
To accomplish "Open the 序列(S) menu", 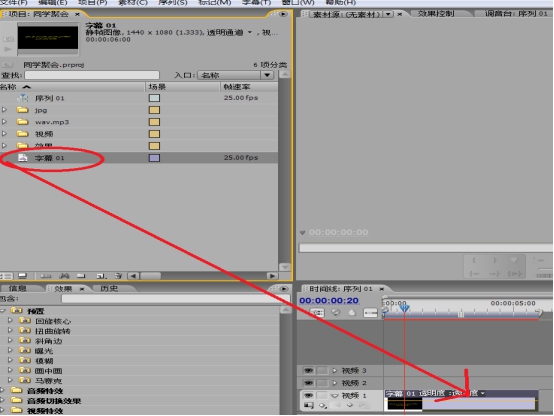I will [173, 2].
